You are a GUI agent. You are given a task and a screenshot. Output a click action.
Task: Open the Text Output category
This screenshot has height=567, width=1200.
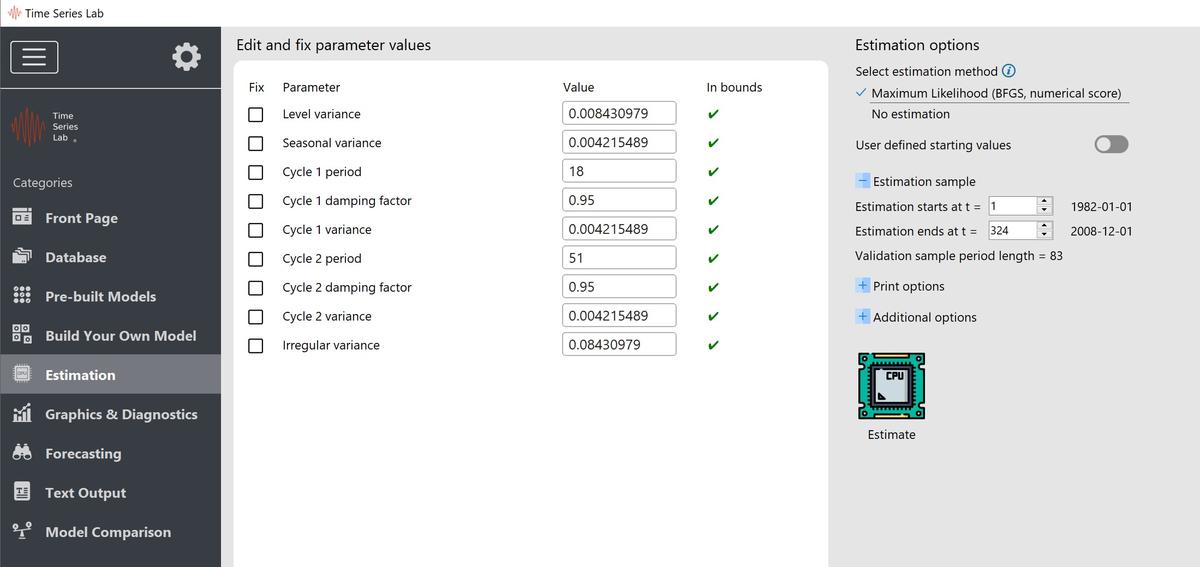click(85, 492)
